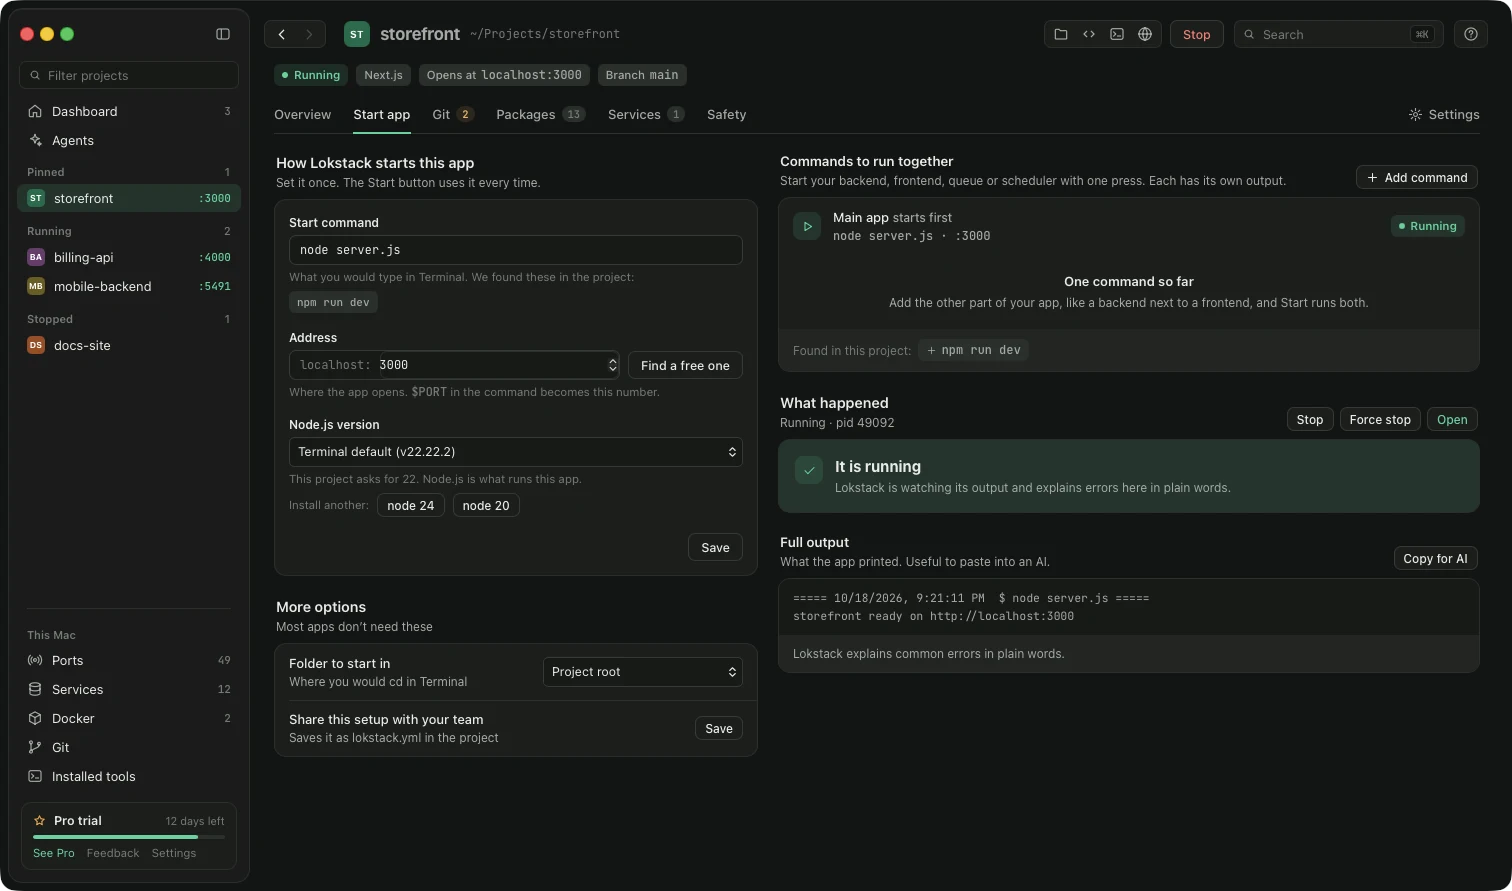The image size is (1512, 891).
Task: Switch to the Safety tab
Action: (x=726, y=114)
